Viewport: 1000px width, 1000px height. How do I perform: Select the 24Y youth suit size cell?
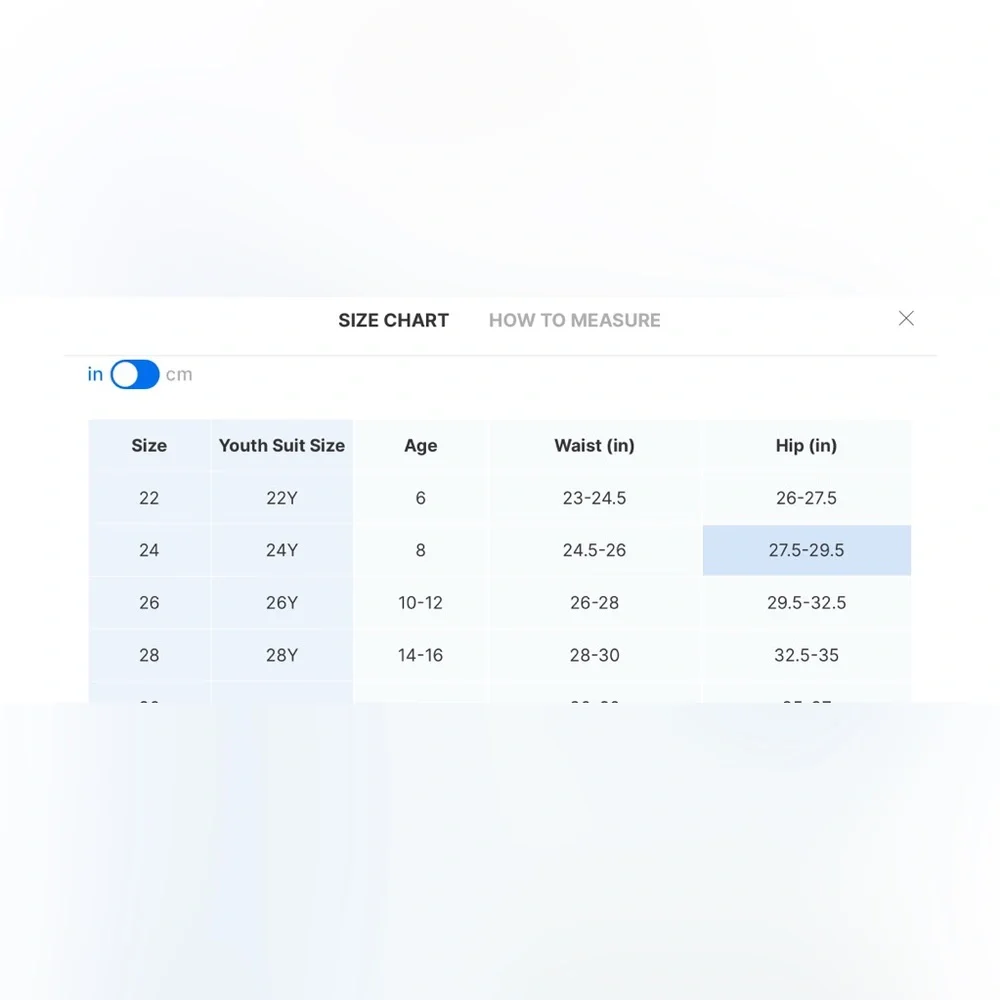pyautogui.click(x=281, y=550)
